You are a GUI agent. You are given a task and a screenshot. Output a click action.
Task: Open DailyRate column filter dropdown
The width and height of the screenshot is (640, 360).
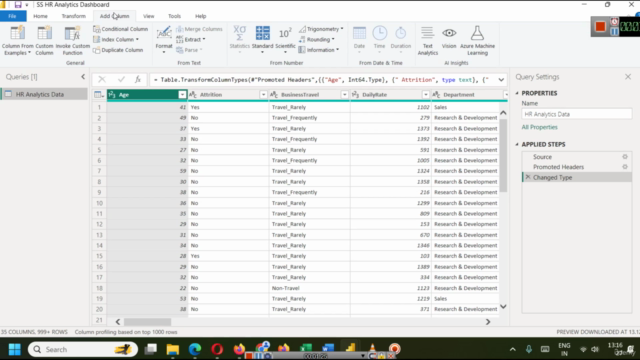point(426,95)
